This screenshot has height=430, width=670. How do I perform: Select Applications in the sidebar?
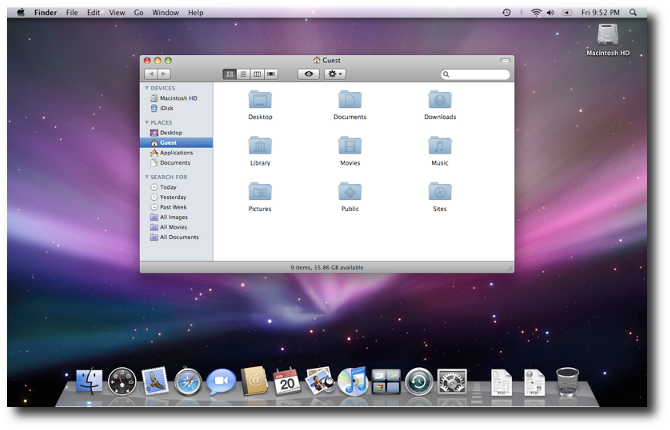176,153
